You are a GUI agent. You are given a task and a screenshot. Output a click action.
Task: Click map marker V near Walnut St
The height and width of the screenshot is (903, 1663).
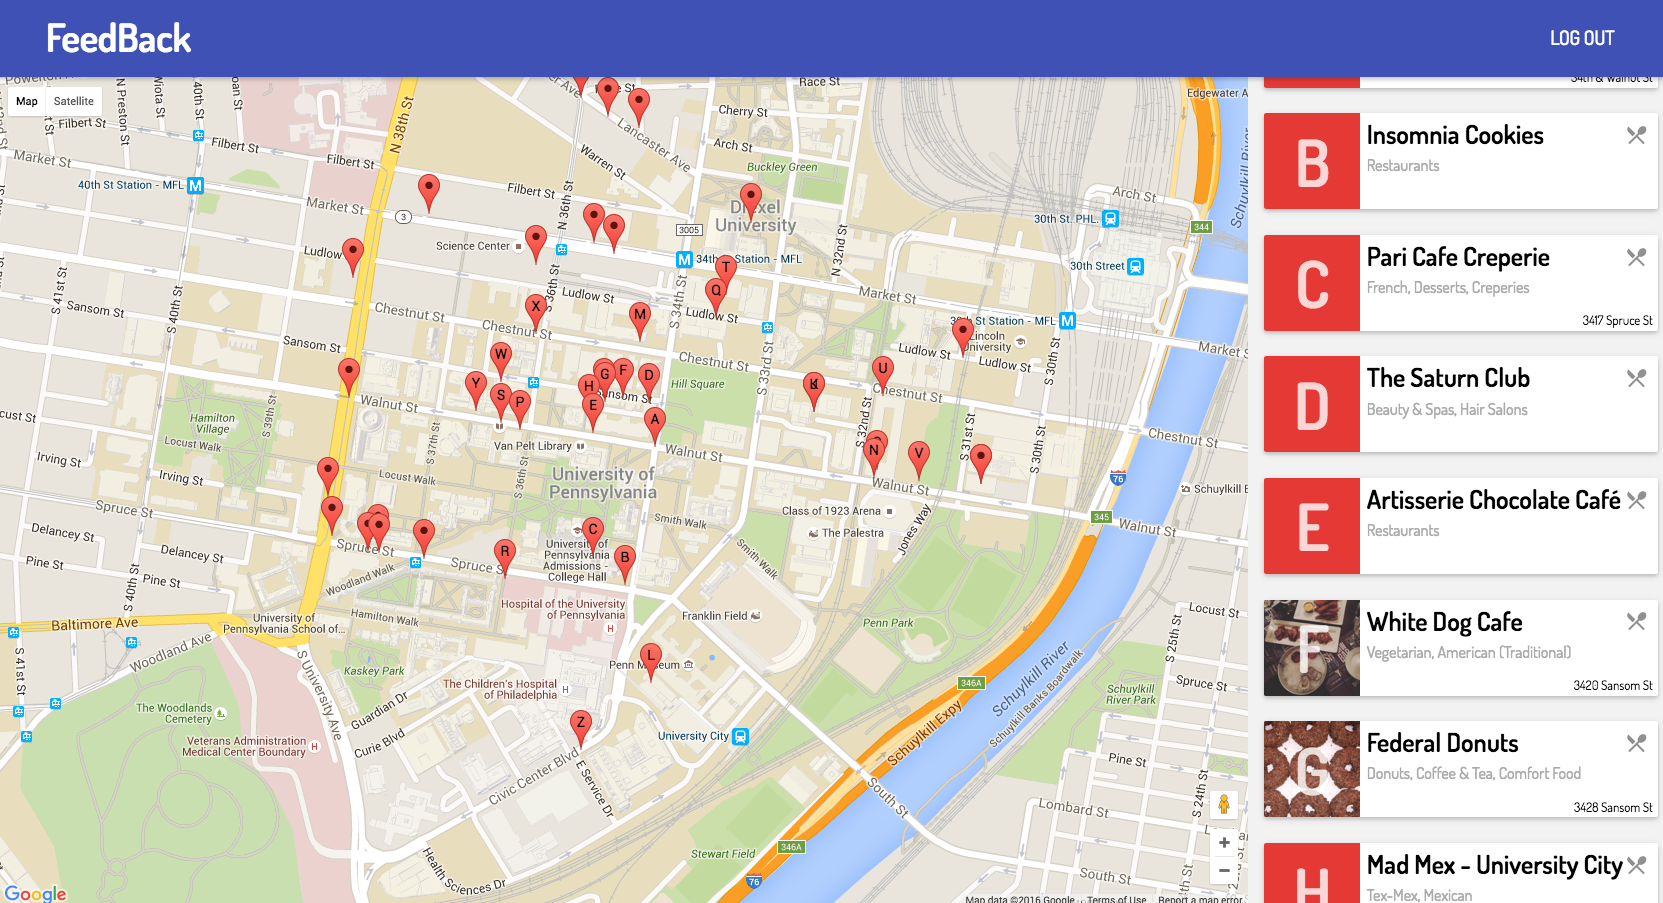pyautogui.click(x=919, y=459)
